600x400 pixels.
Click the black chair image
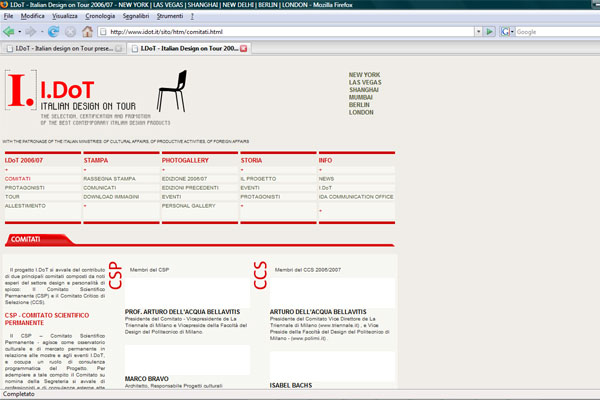point(172,91)
